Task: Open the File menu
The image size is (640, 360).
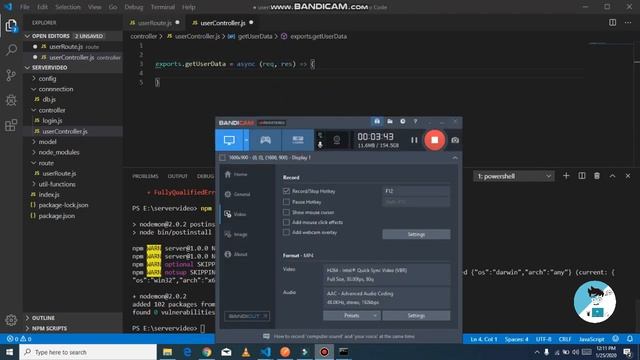Action: tap(24, 7)
